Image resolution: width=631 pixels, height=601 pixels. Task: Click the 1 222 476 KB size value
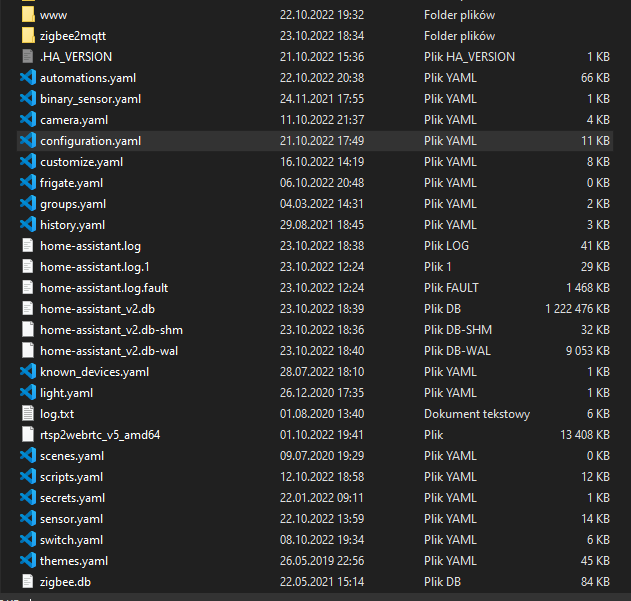point(577,309)
